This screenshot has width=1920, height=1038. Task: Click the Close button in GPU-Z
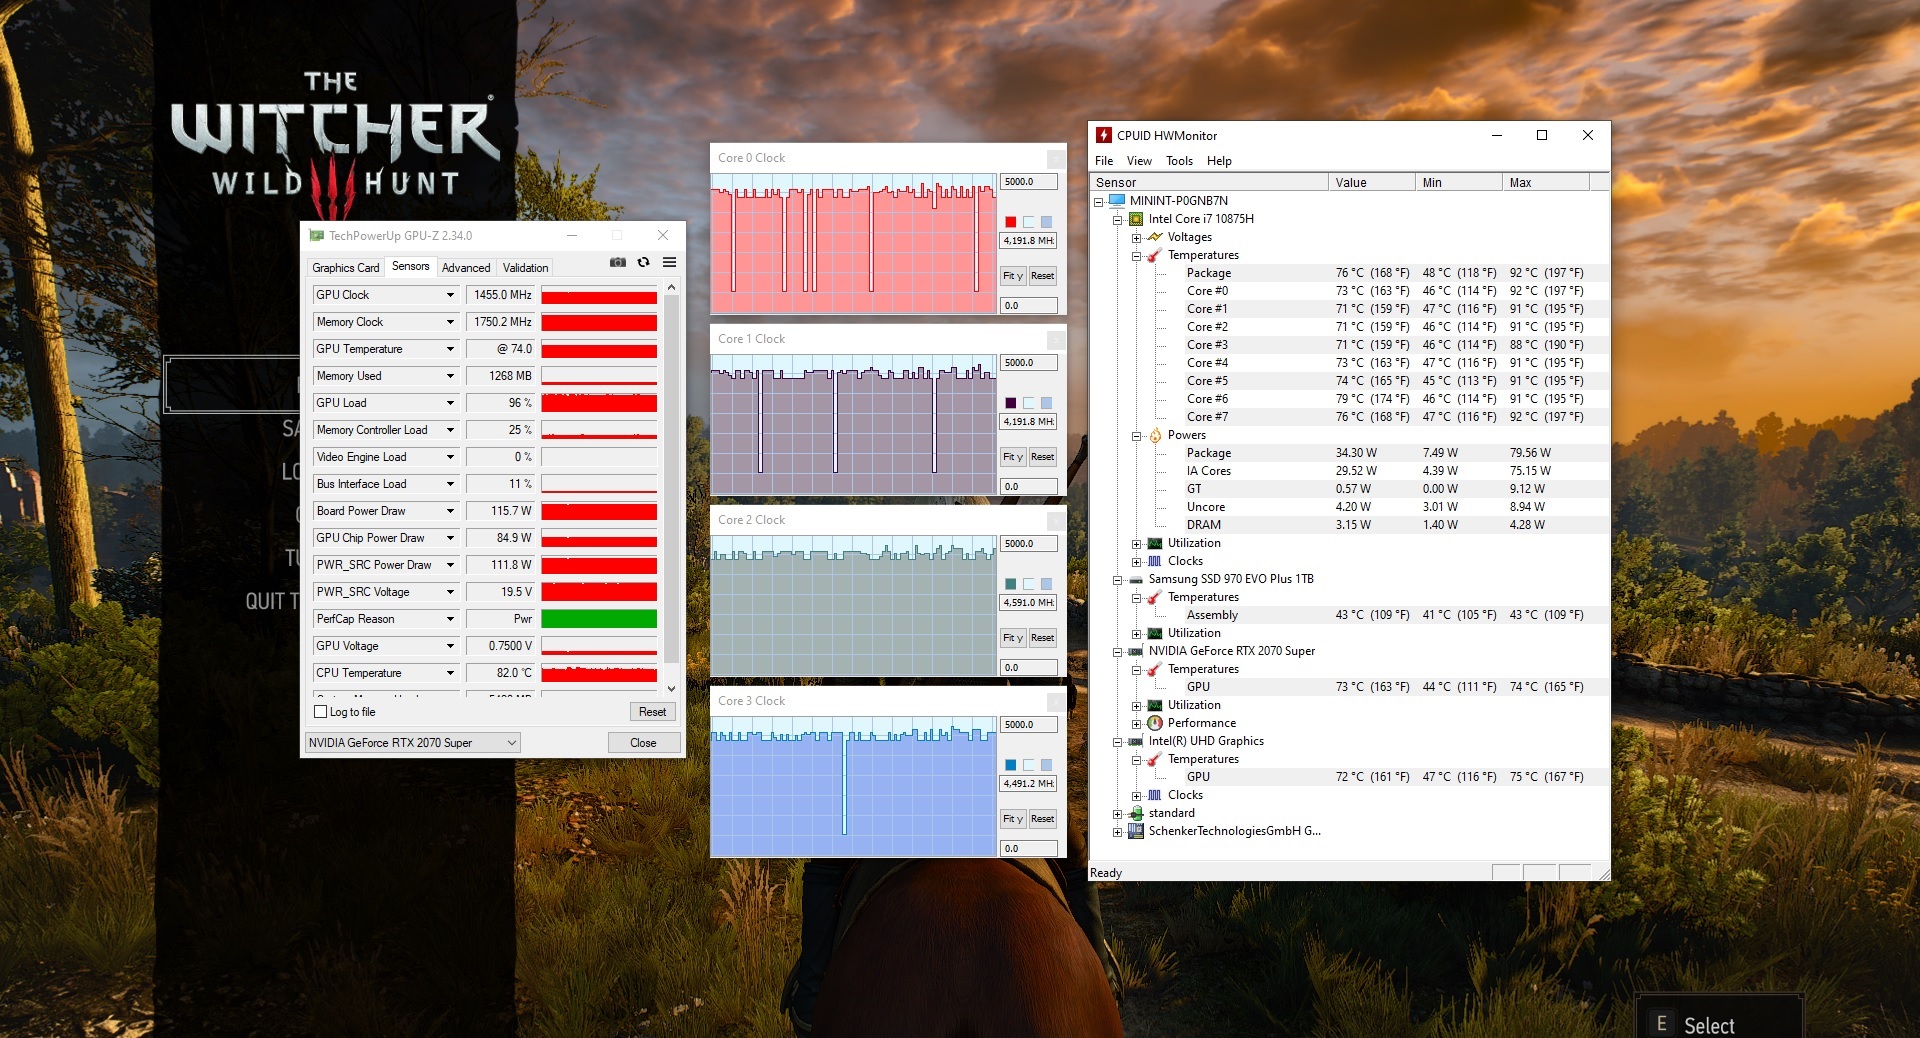point(643,743)
